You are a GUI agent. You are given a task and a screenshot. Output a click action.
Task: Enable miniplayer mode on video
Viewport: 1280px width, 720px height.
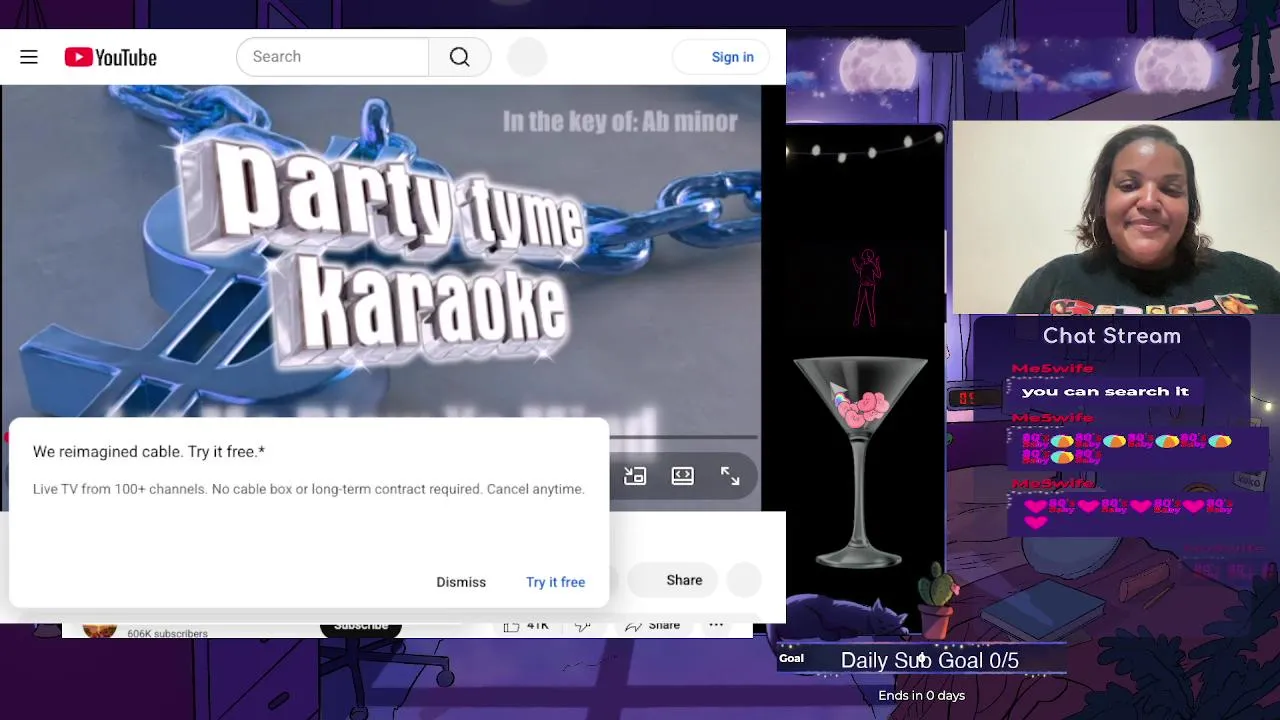click(635, 476)
